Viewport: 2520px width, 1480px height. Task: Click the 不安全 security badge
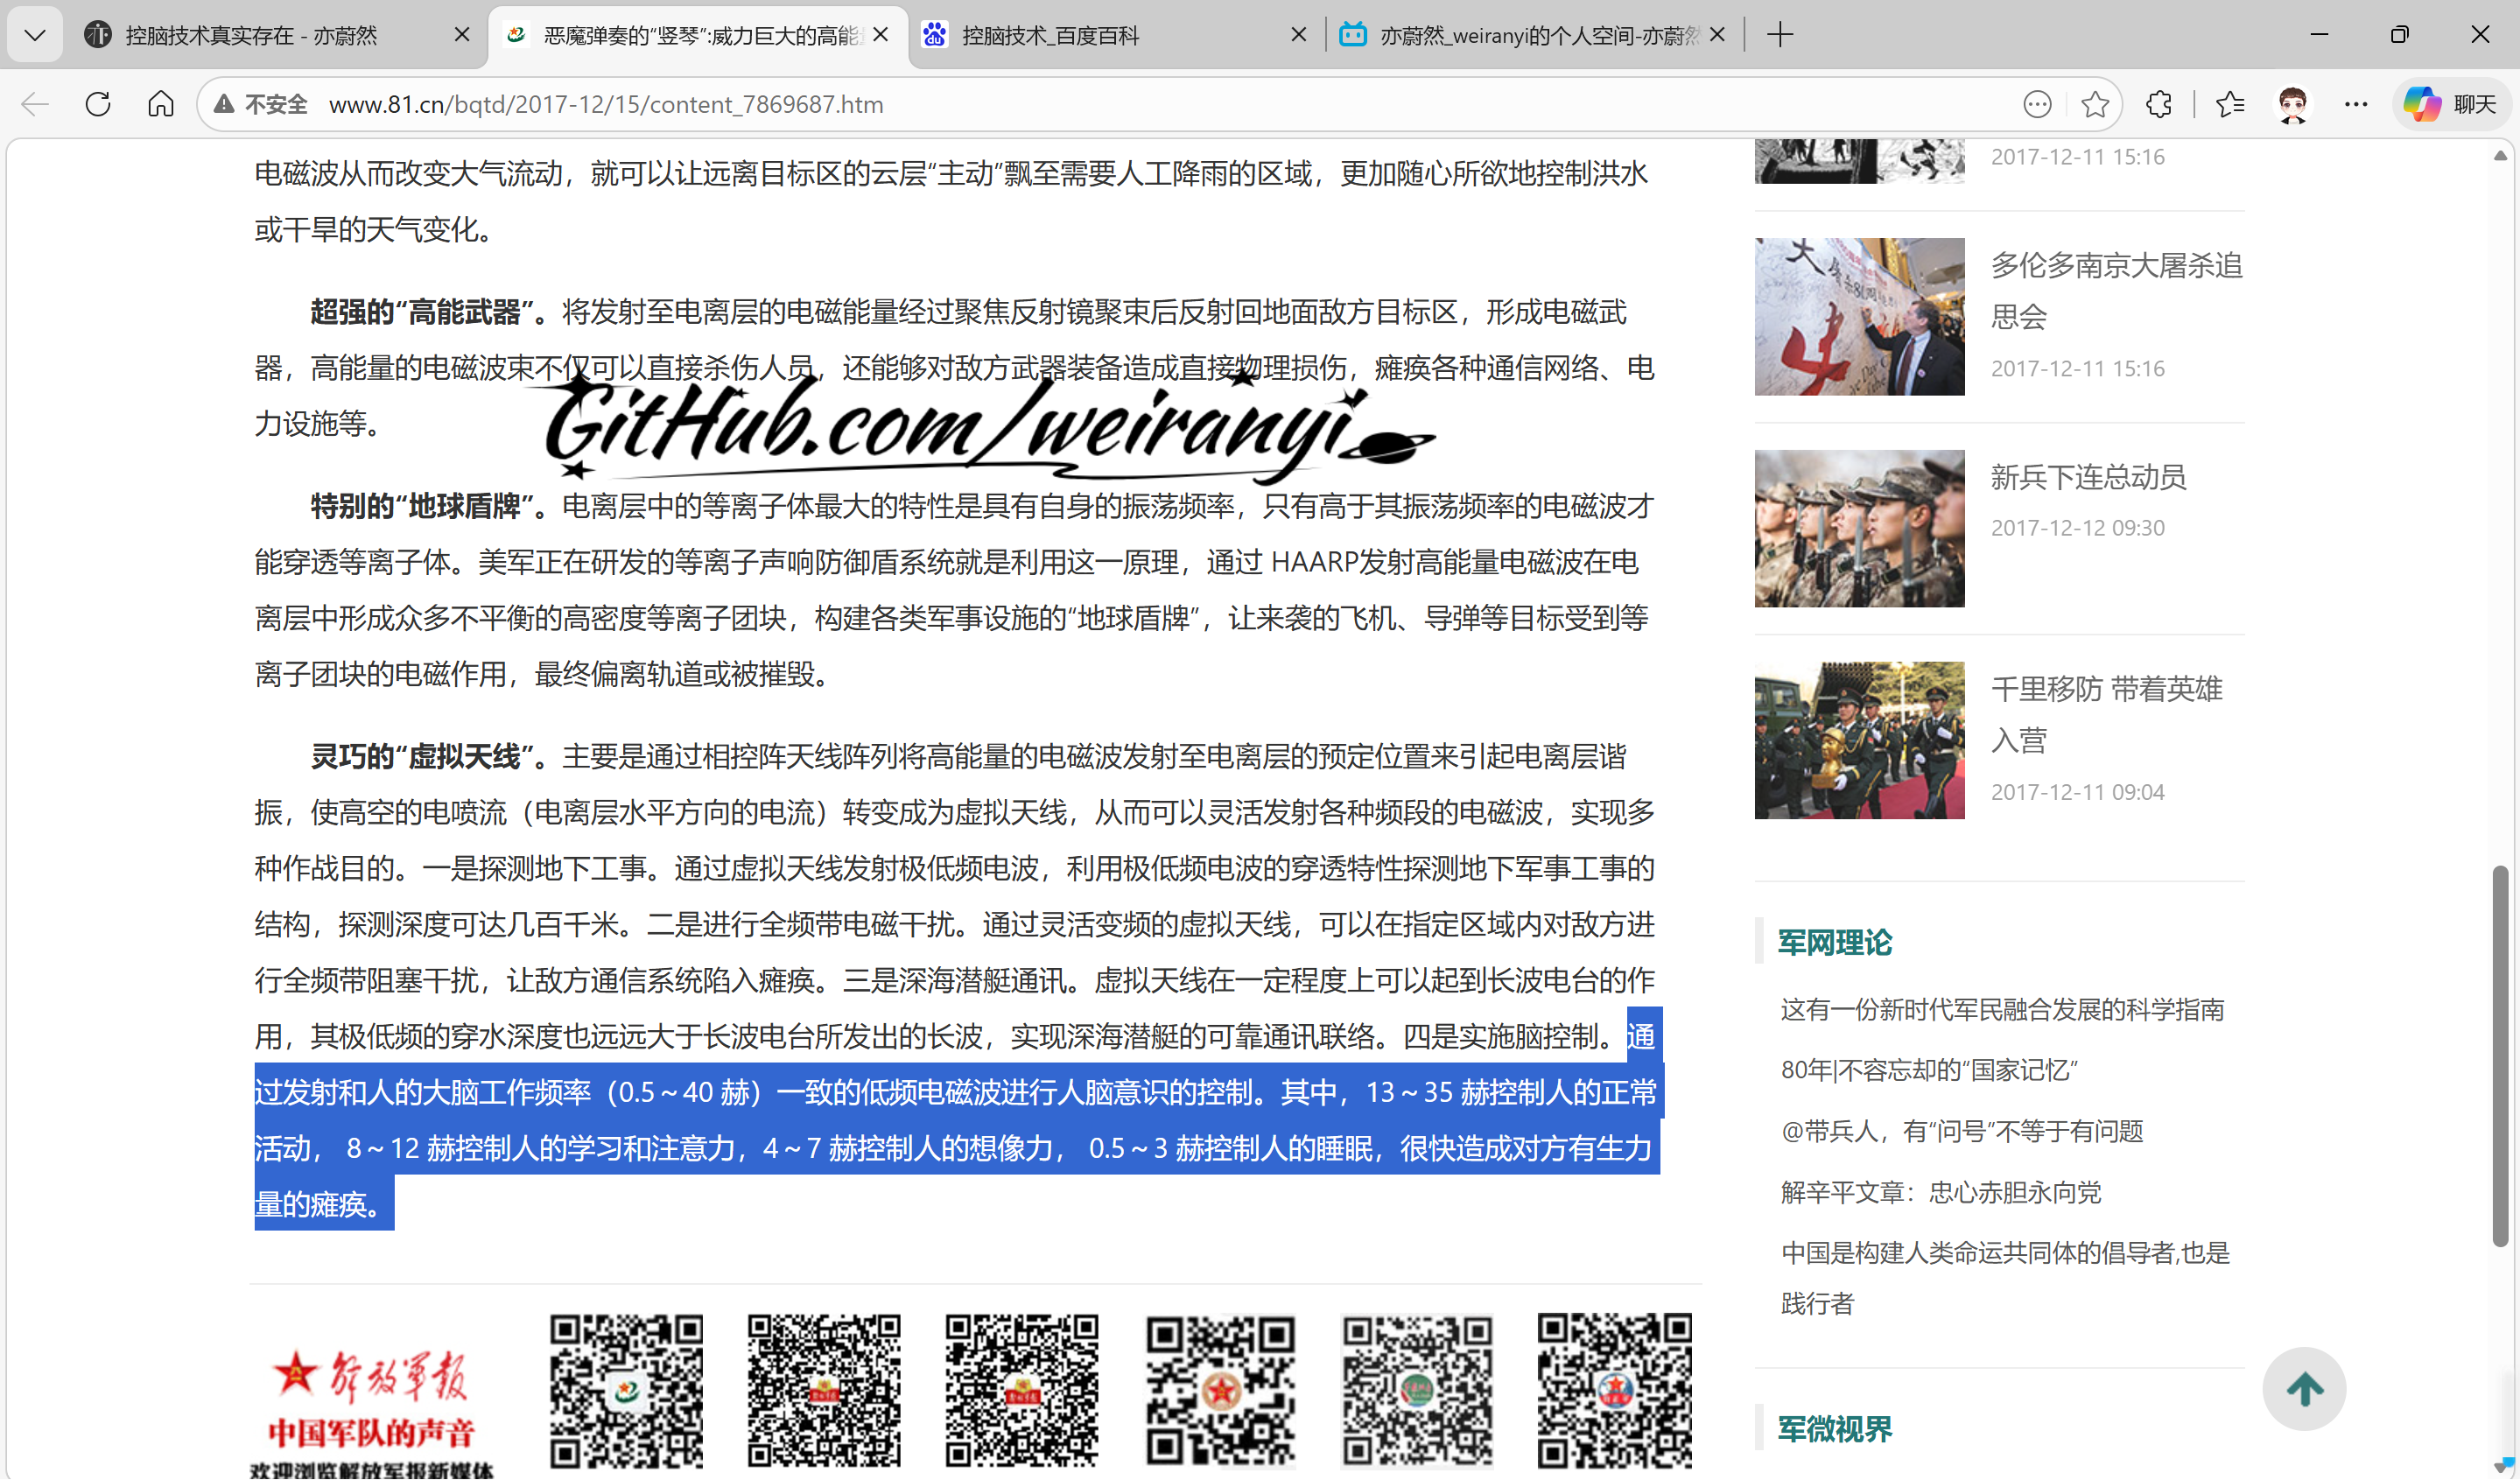(x=260, y=103)
